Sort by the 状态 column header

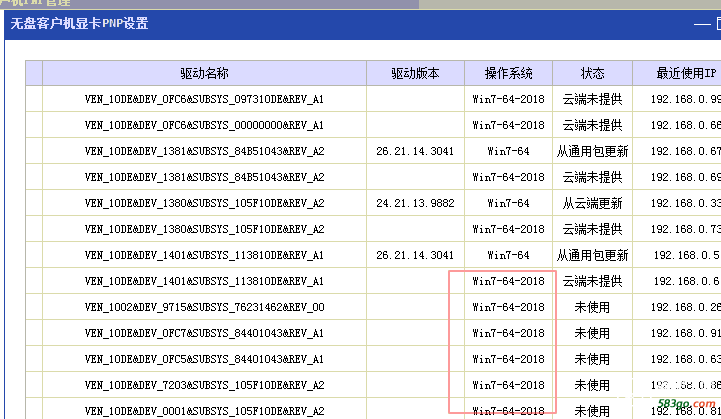point(592,73)
